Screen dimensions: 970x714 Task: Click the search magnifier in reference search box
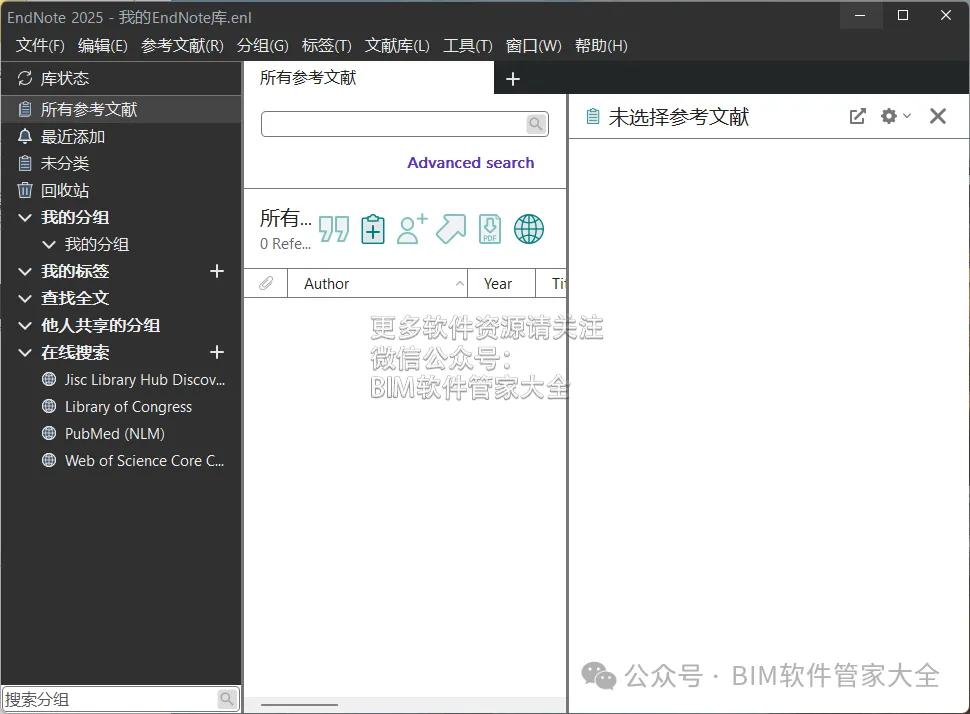click(536, 124)
